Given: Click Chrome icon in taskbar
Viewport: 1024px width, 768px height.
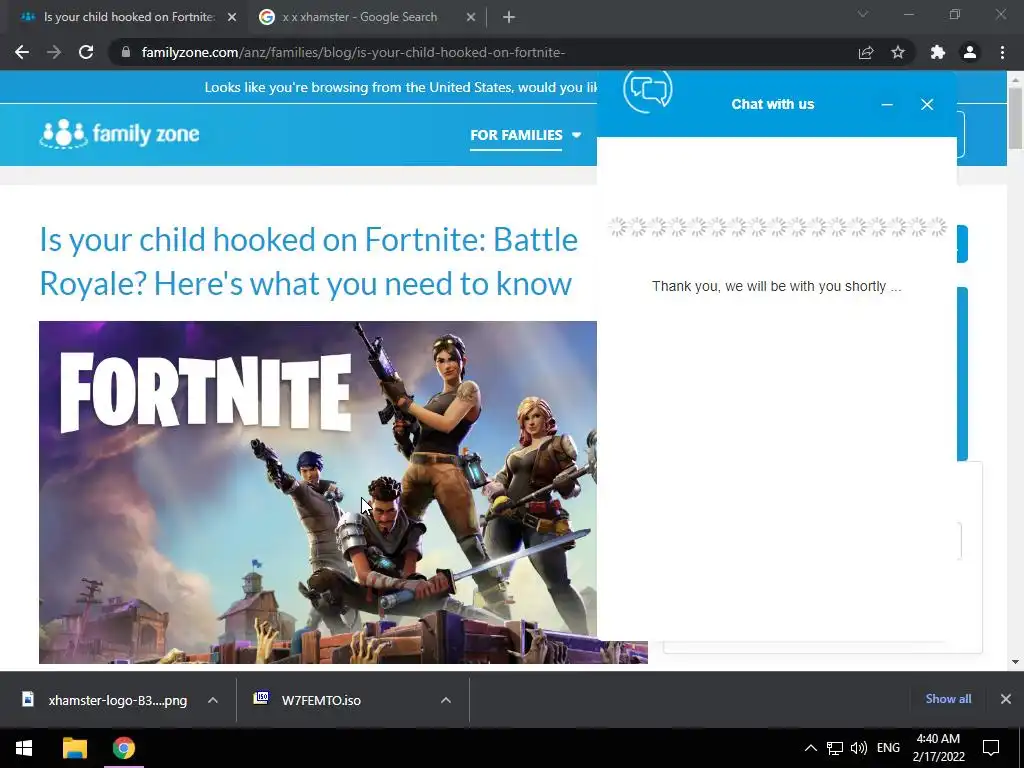Looking at the screenshot, I should pos(123,748).
